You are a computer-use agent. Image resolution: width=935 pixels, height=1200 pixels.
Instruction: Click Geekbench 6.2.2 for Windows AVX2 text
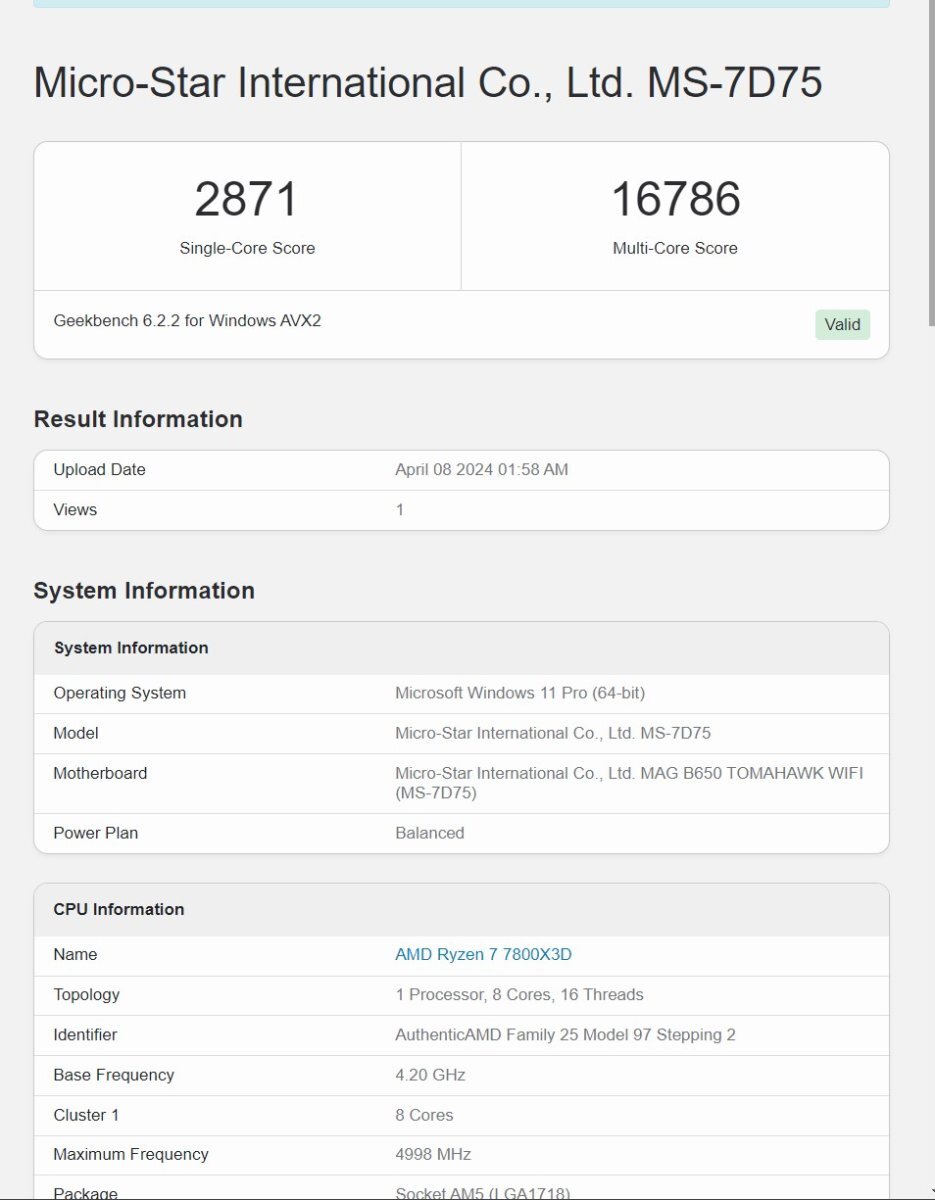[187, 321]
